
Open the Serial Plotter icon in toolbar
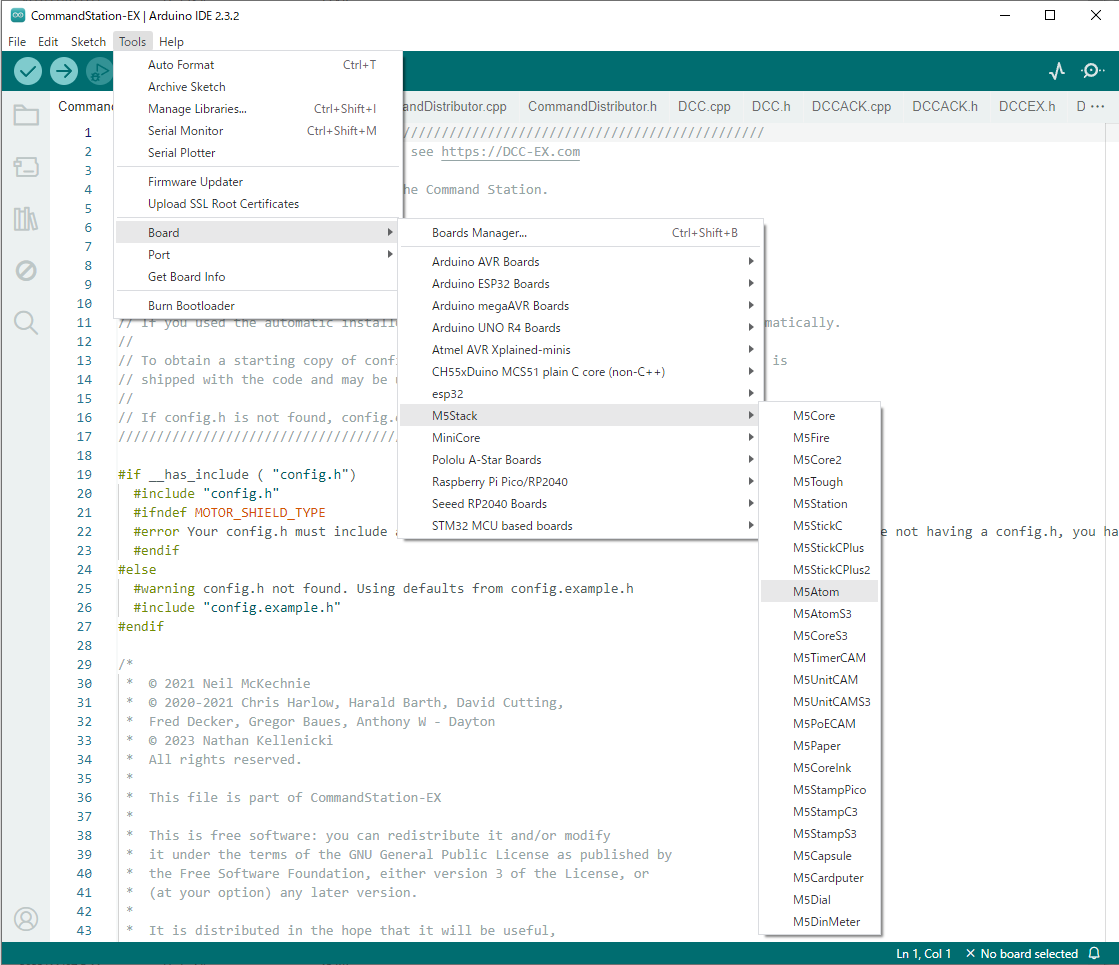click(x=1057, y=71)
